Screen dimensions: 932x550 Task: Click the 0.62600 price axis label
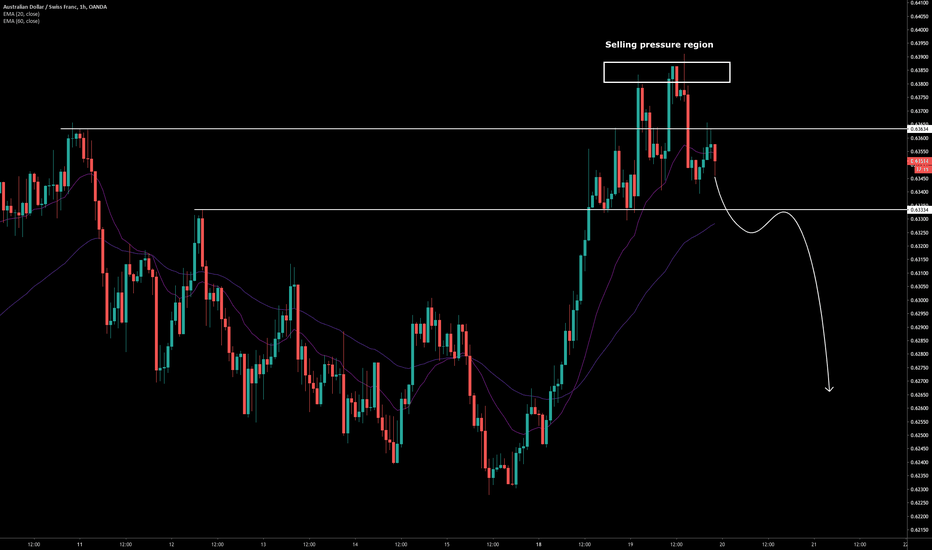[x=920, y=408]
